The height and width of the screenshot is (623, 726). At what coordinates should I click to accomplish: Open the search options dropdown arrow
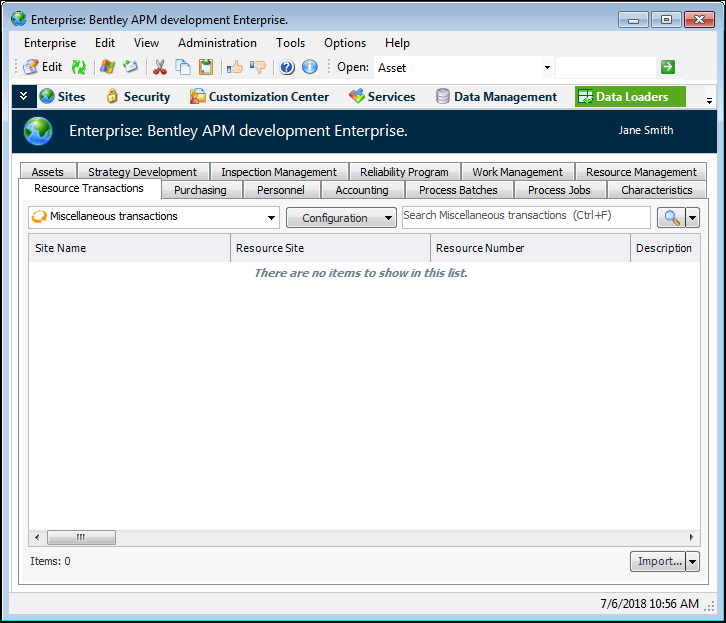[692, 217]
